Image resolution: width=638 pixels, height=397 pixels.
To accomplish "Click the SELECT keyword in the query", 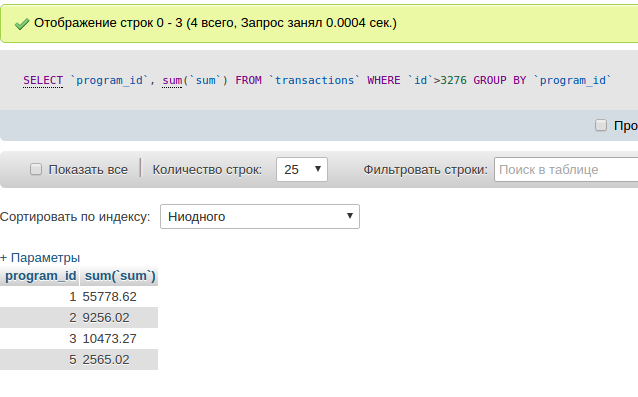I will [x=43, y=81].
